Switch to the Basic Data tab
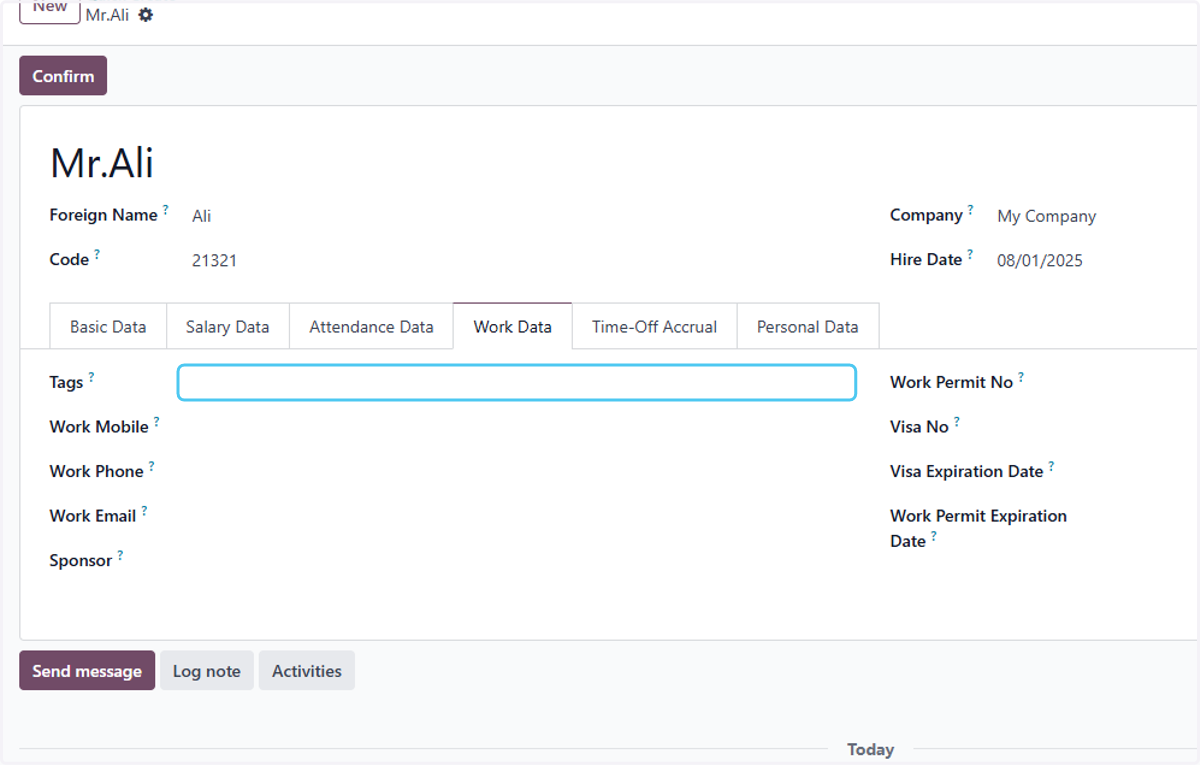This screenshot has height=765, width=1200. [x=108, y=326]
